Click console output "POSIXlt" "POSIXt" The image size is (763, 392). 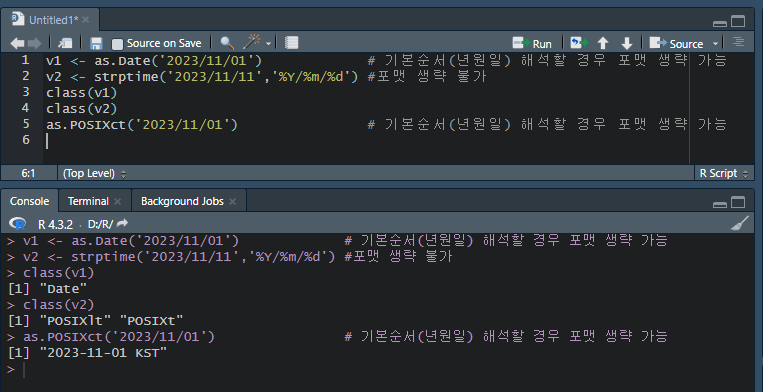(x=111, y=321)
